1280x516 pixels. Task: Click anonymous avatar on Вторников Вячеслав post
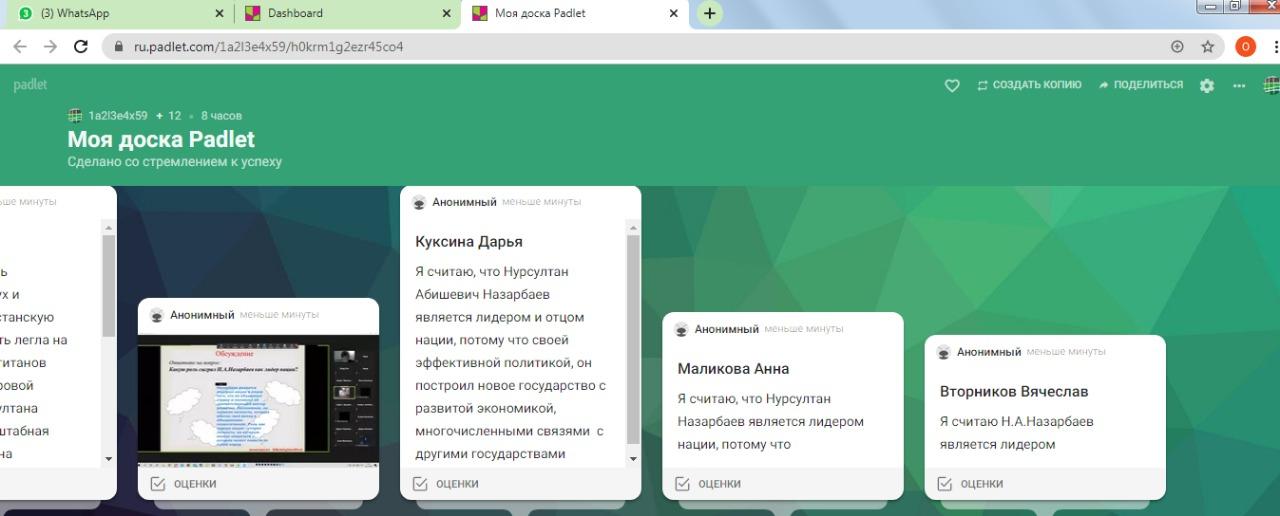click(943, 352)
